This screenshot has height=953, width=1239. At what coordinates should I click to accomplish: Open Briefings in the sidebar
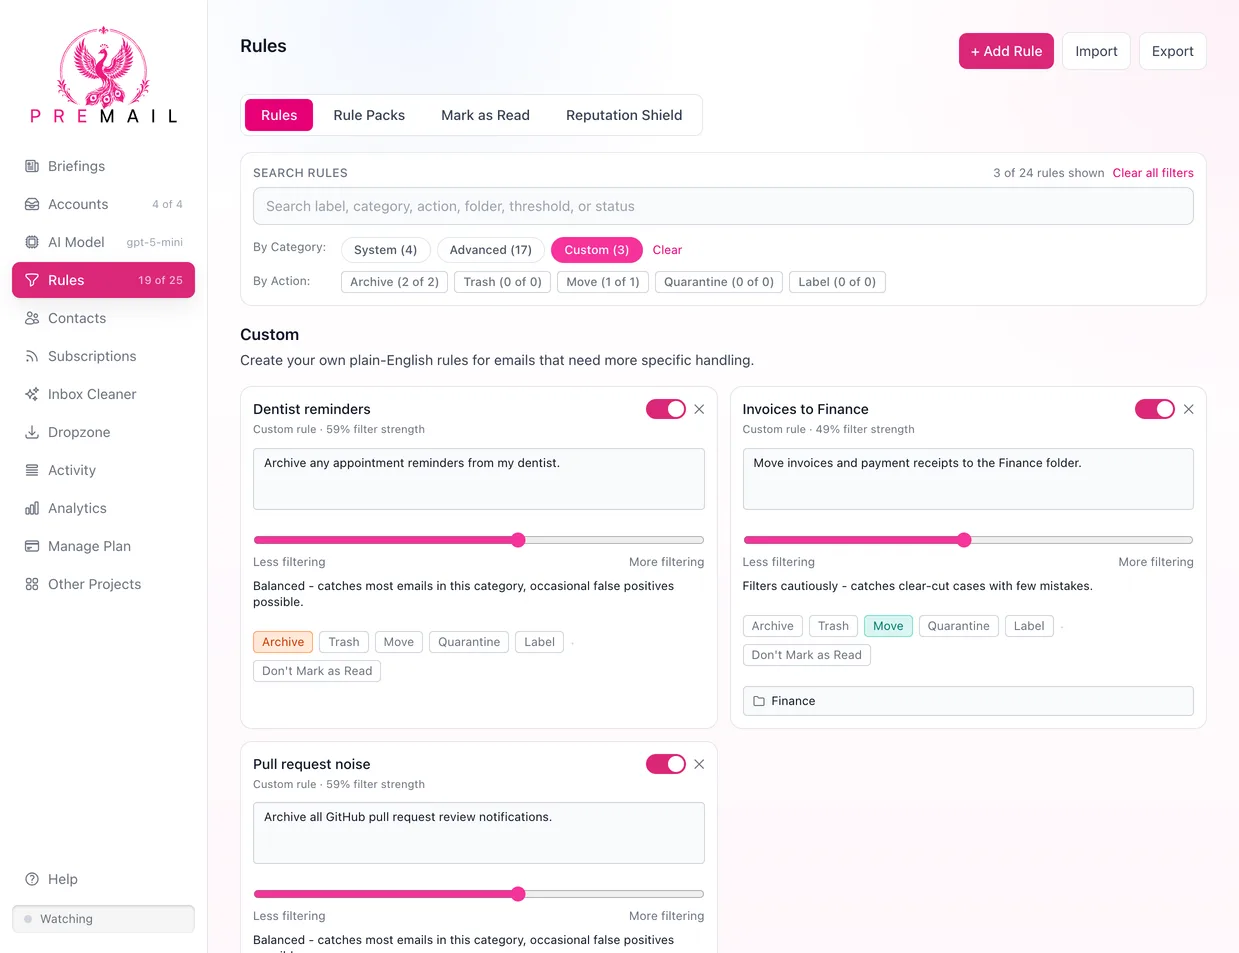tap(103, 166)
